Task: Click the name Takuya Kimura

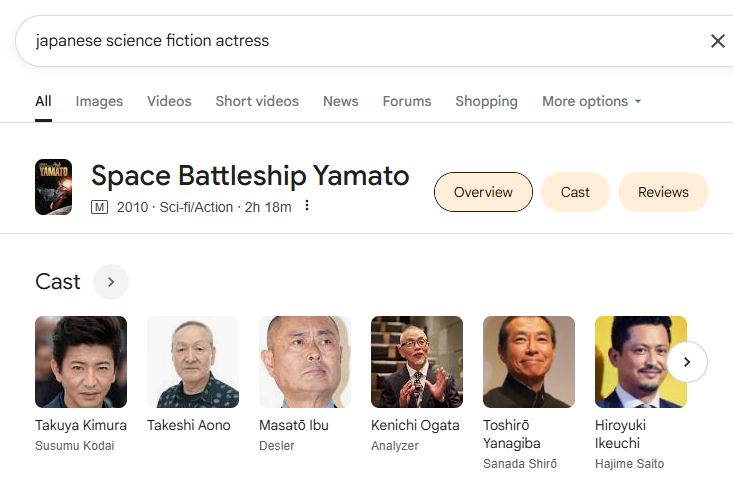Action: (x=81, y=425)
